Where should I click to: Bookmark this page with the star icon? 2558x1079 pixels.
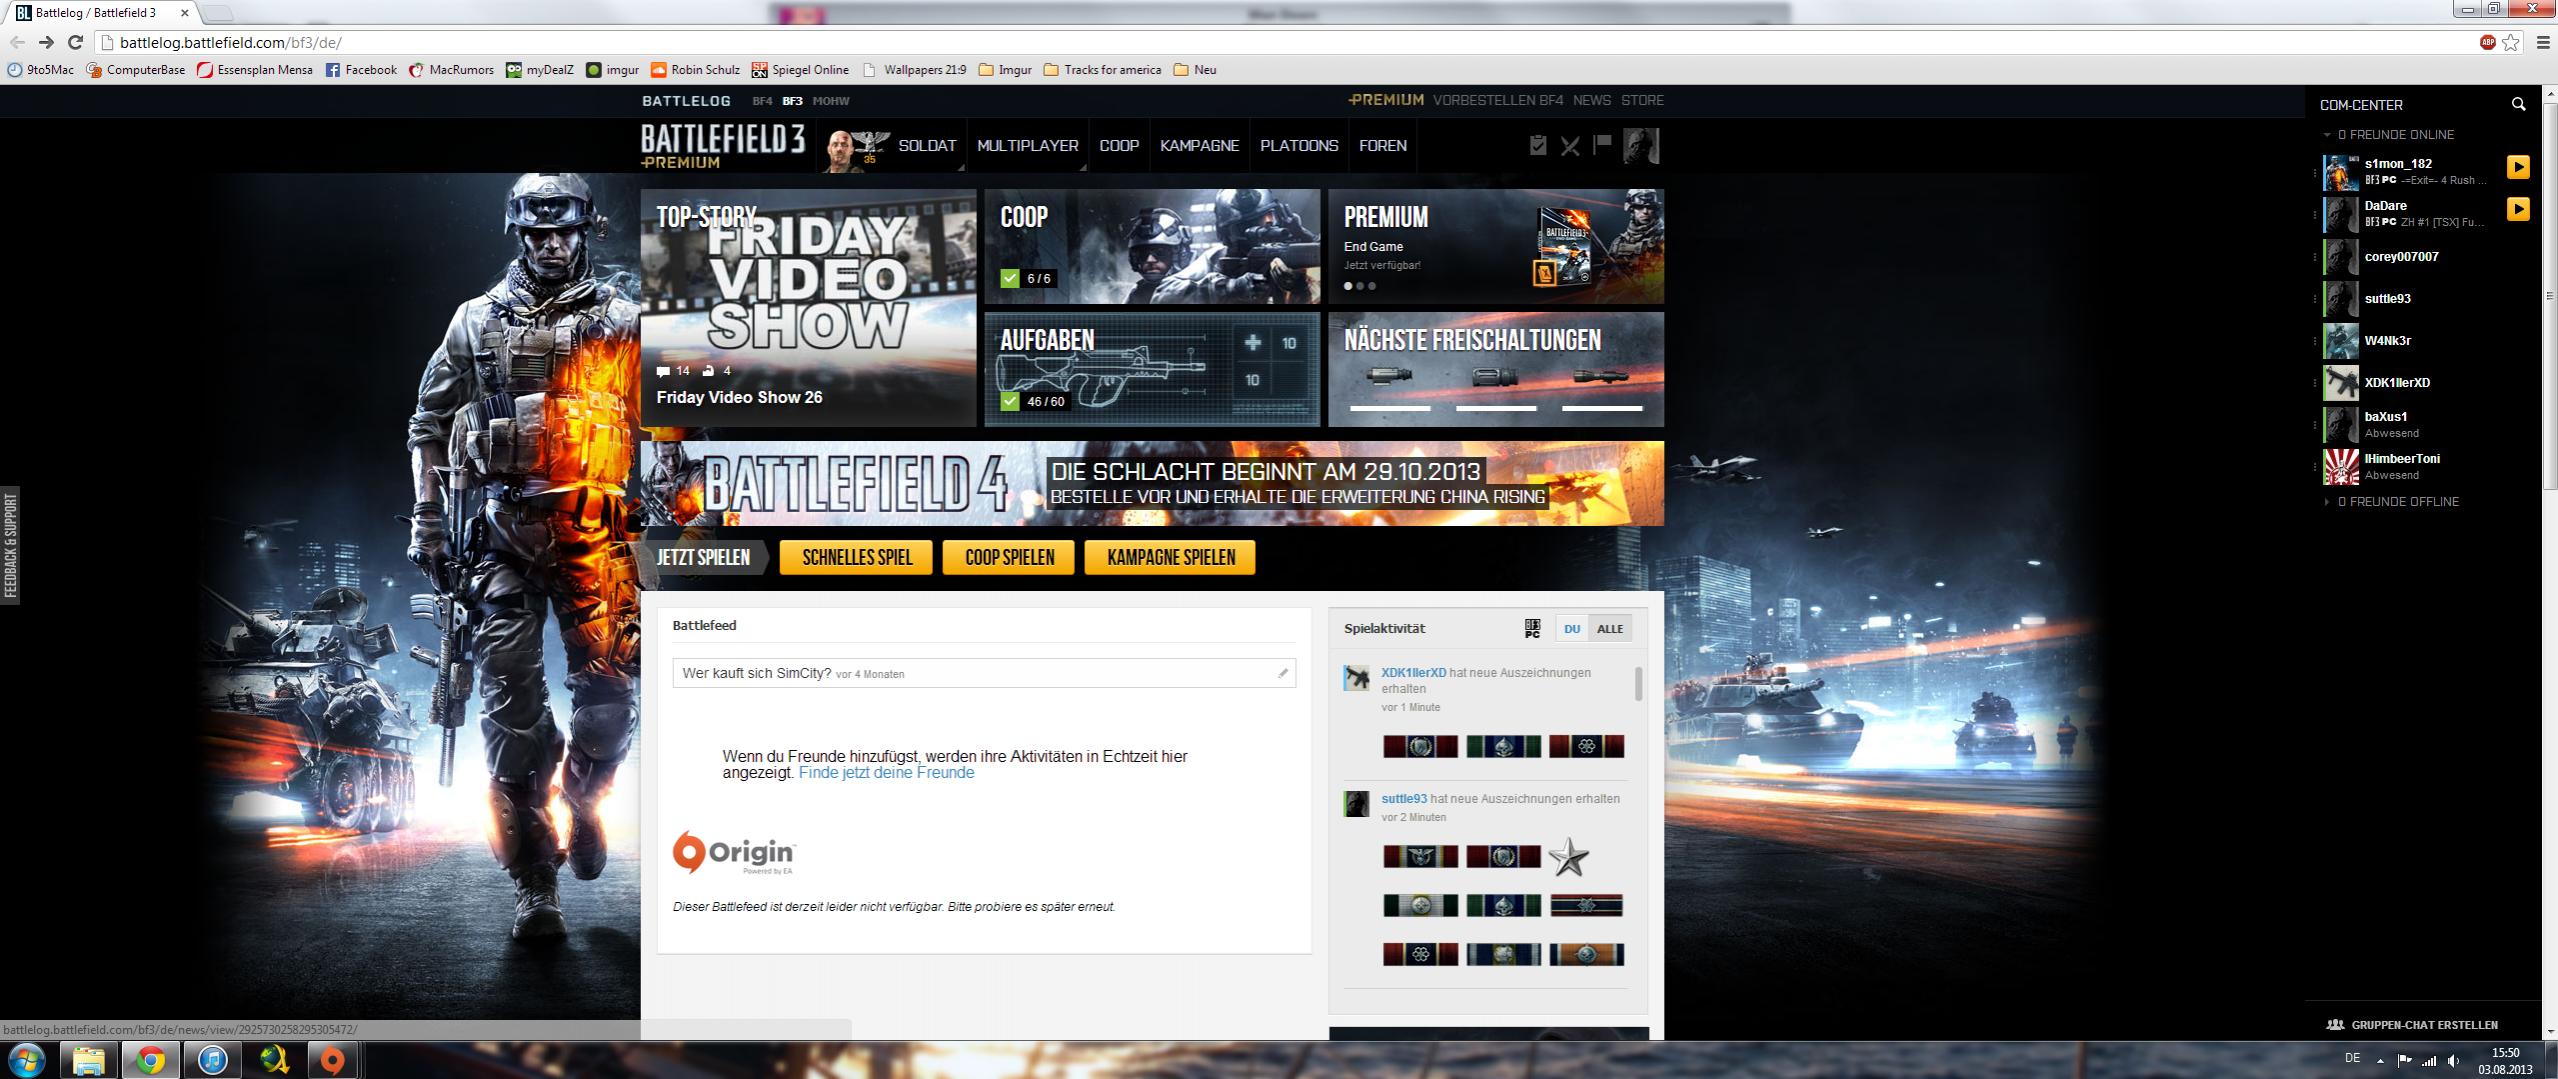click(2511, 42)
